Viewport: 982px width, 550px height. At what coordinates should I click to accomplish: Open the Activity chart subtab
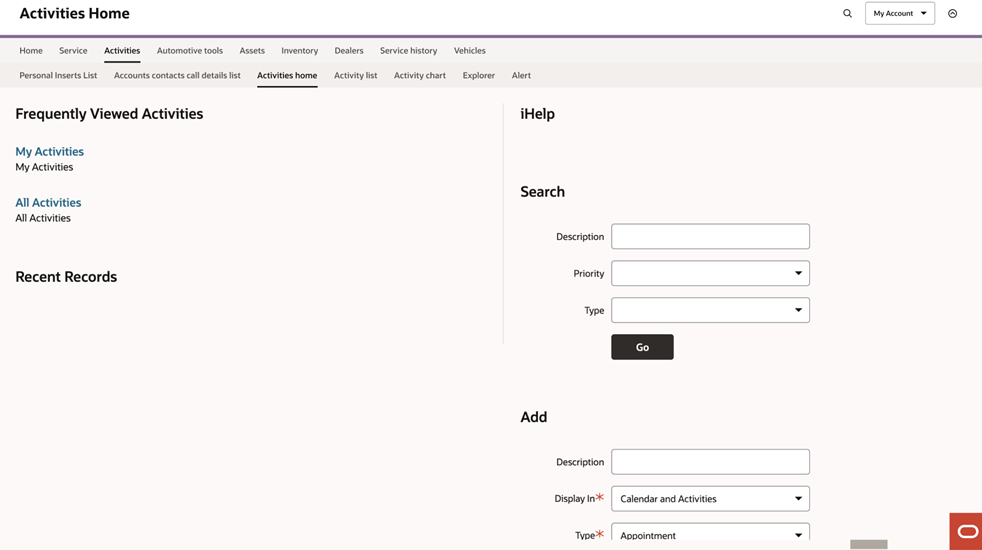tap(419, 76)
